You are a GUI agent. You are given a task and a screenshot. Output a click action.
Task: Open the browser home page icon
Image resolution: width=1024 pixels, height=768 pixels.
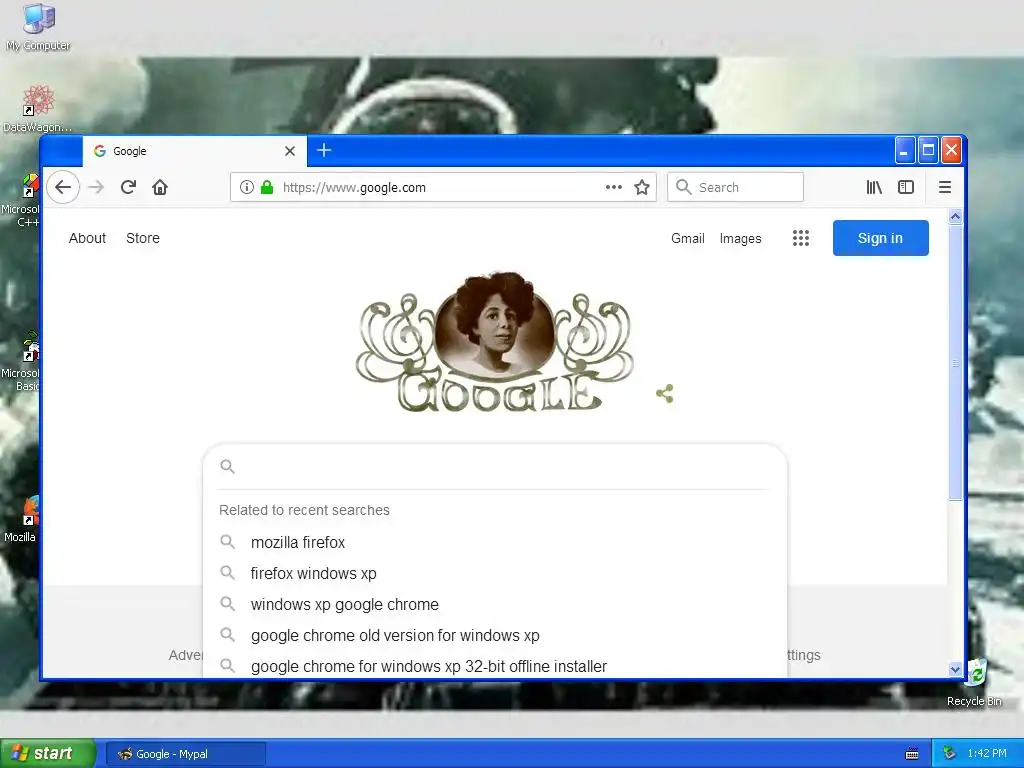[x=160, y=187]
